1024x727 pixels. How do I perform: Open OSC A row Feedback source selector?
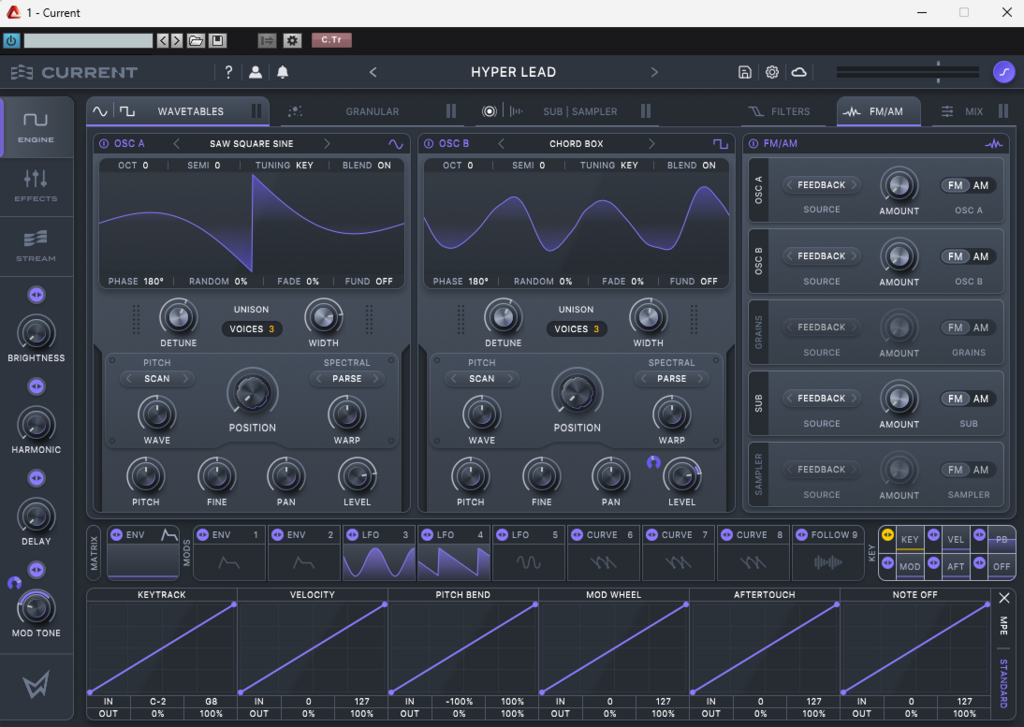(x=822, y=186)
